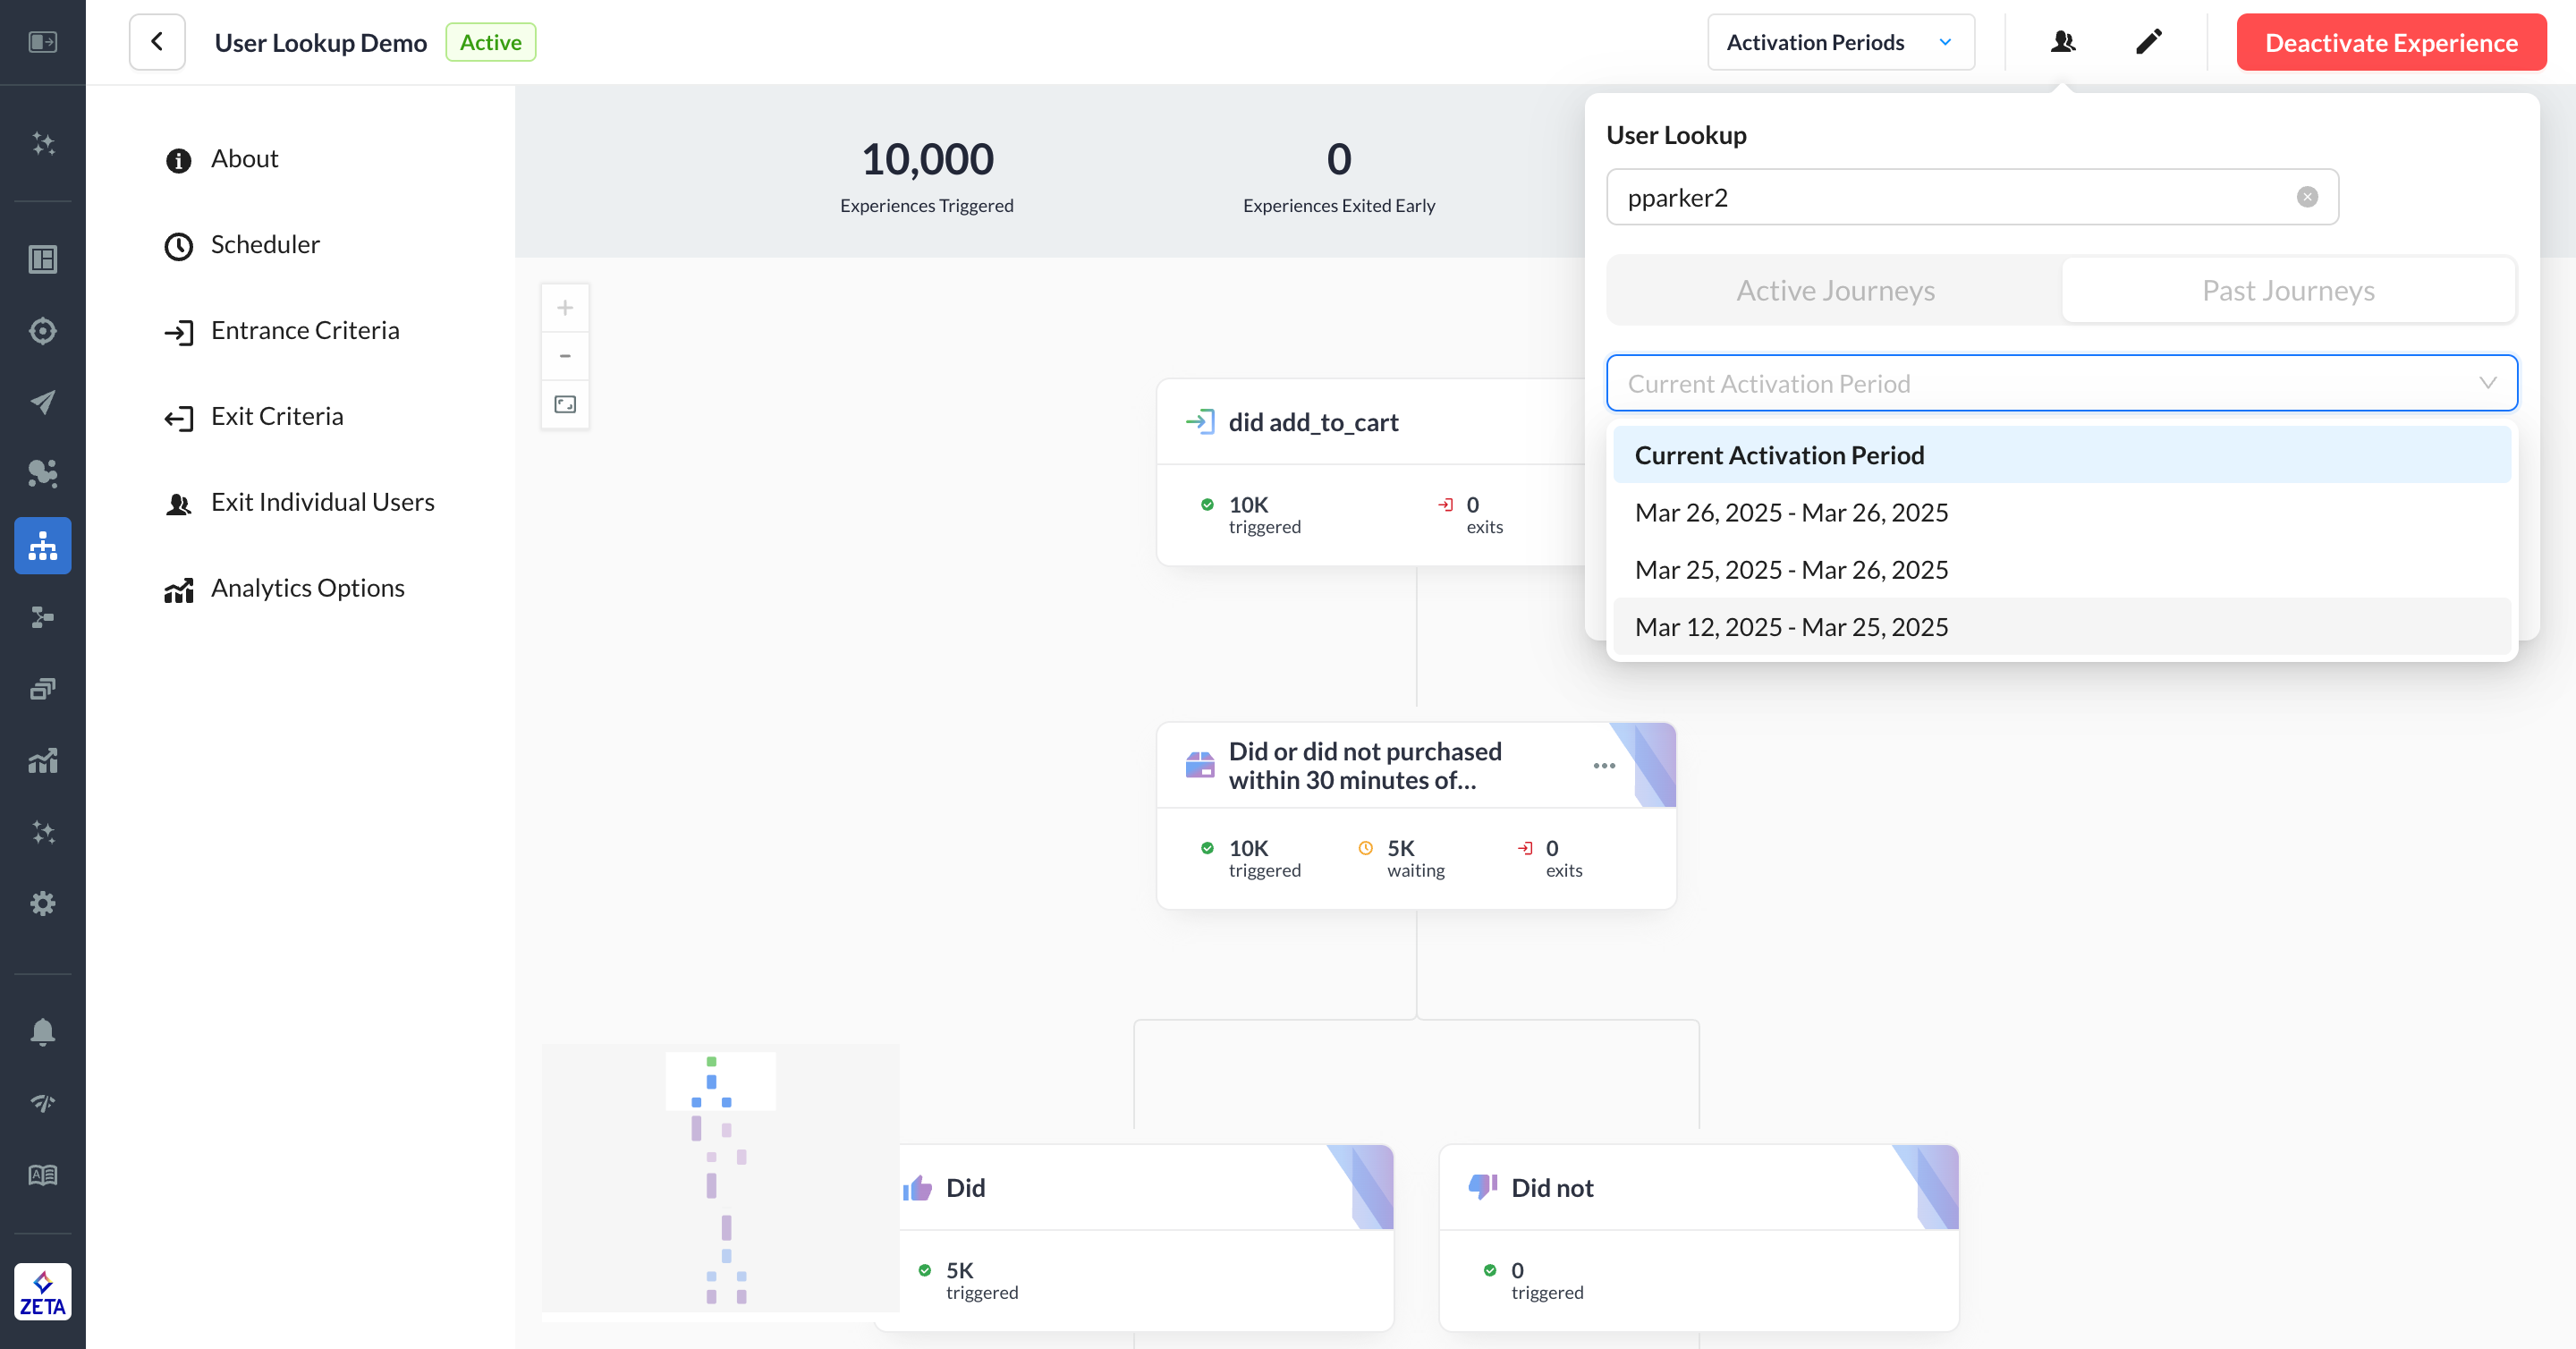The width and height of the screenshot is (2576, 1349).
Task: Open Analytics Options in side menu
Action: point(307,588)
